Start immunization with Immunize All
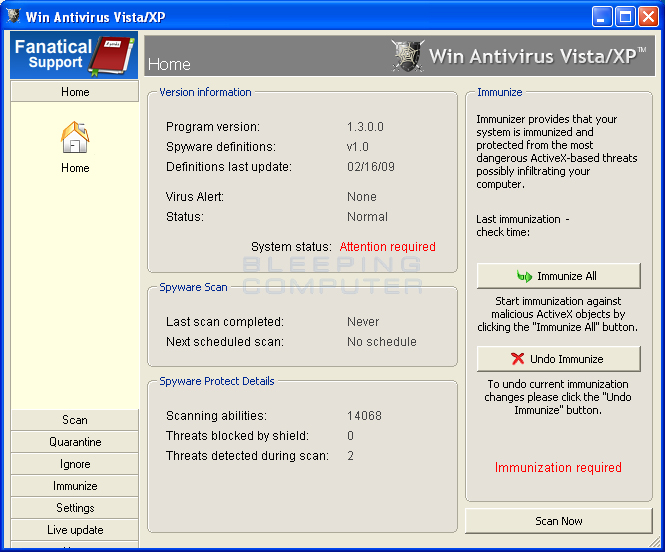Viewport: 665px width, 552px height. pos(559,276)
